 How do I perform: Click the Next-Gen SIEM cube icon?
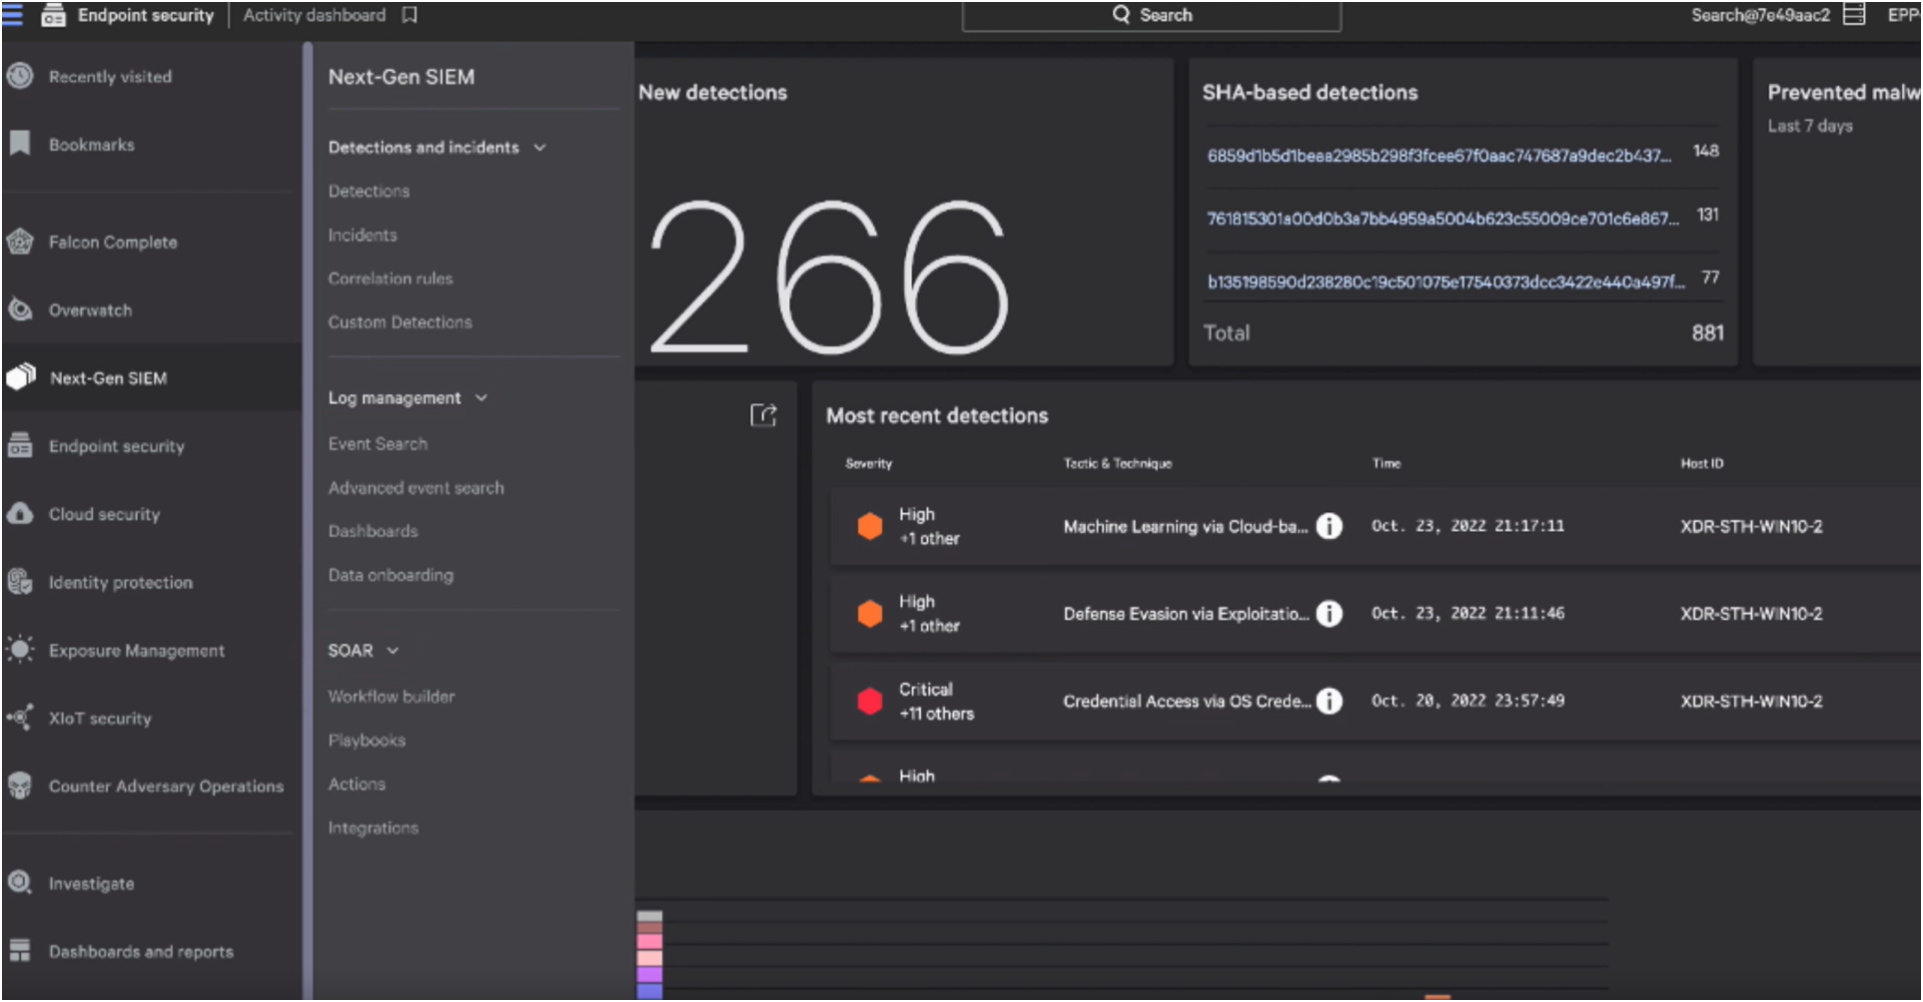(x=20, y=377)
